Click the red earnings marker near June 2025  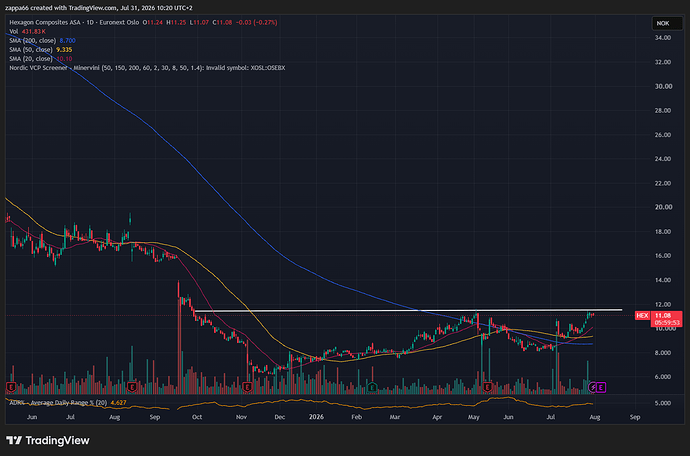[x=11, y=387]
